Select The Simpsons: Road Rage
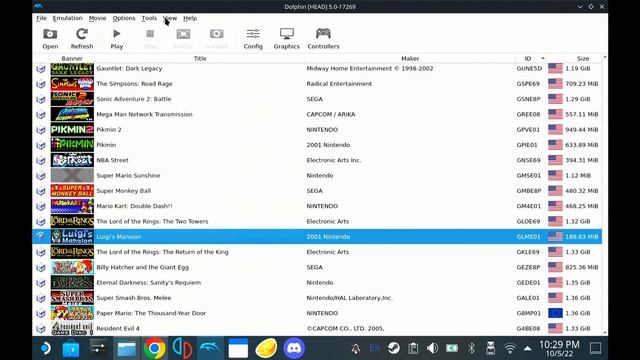 click(x=317, y=84)
